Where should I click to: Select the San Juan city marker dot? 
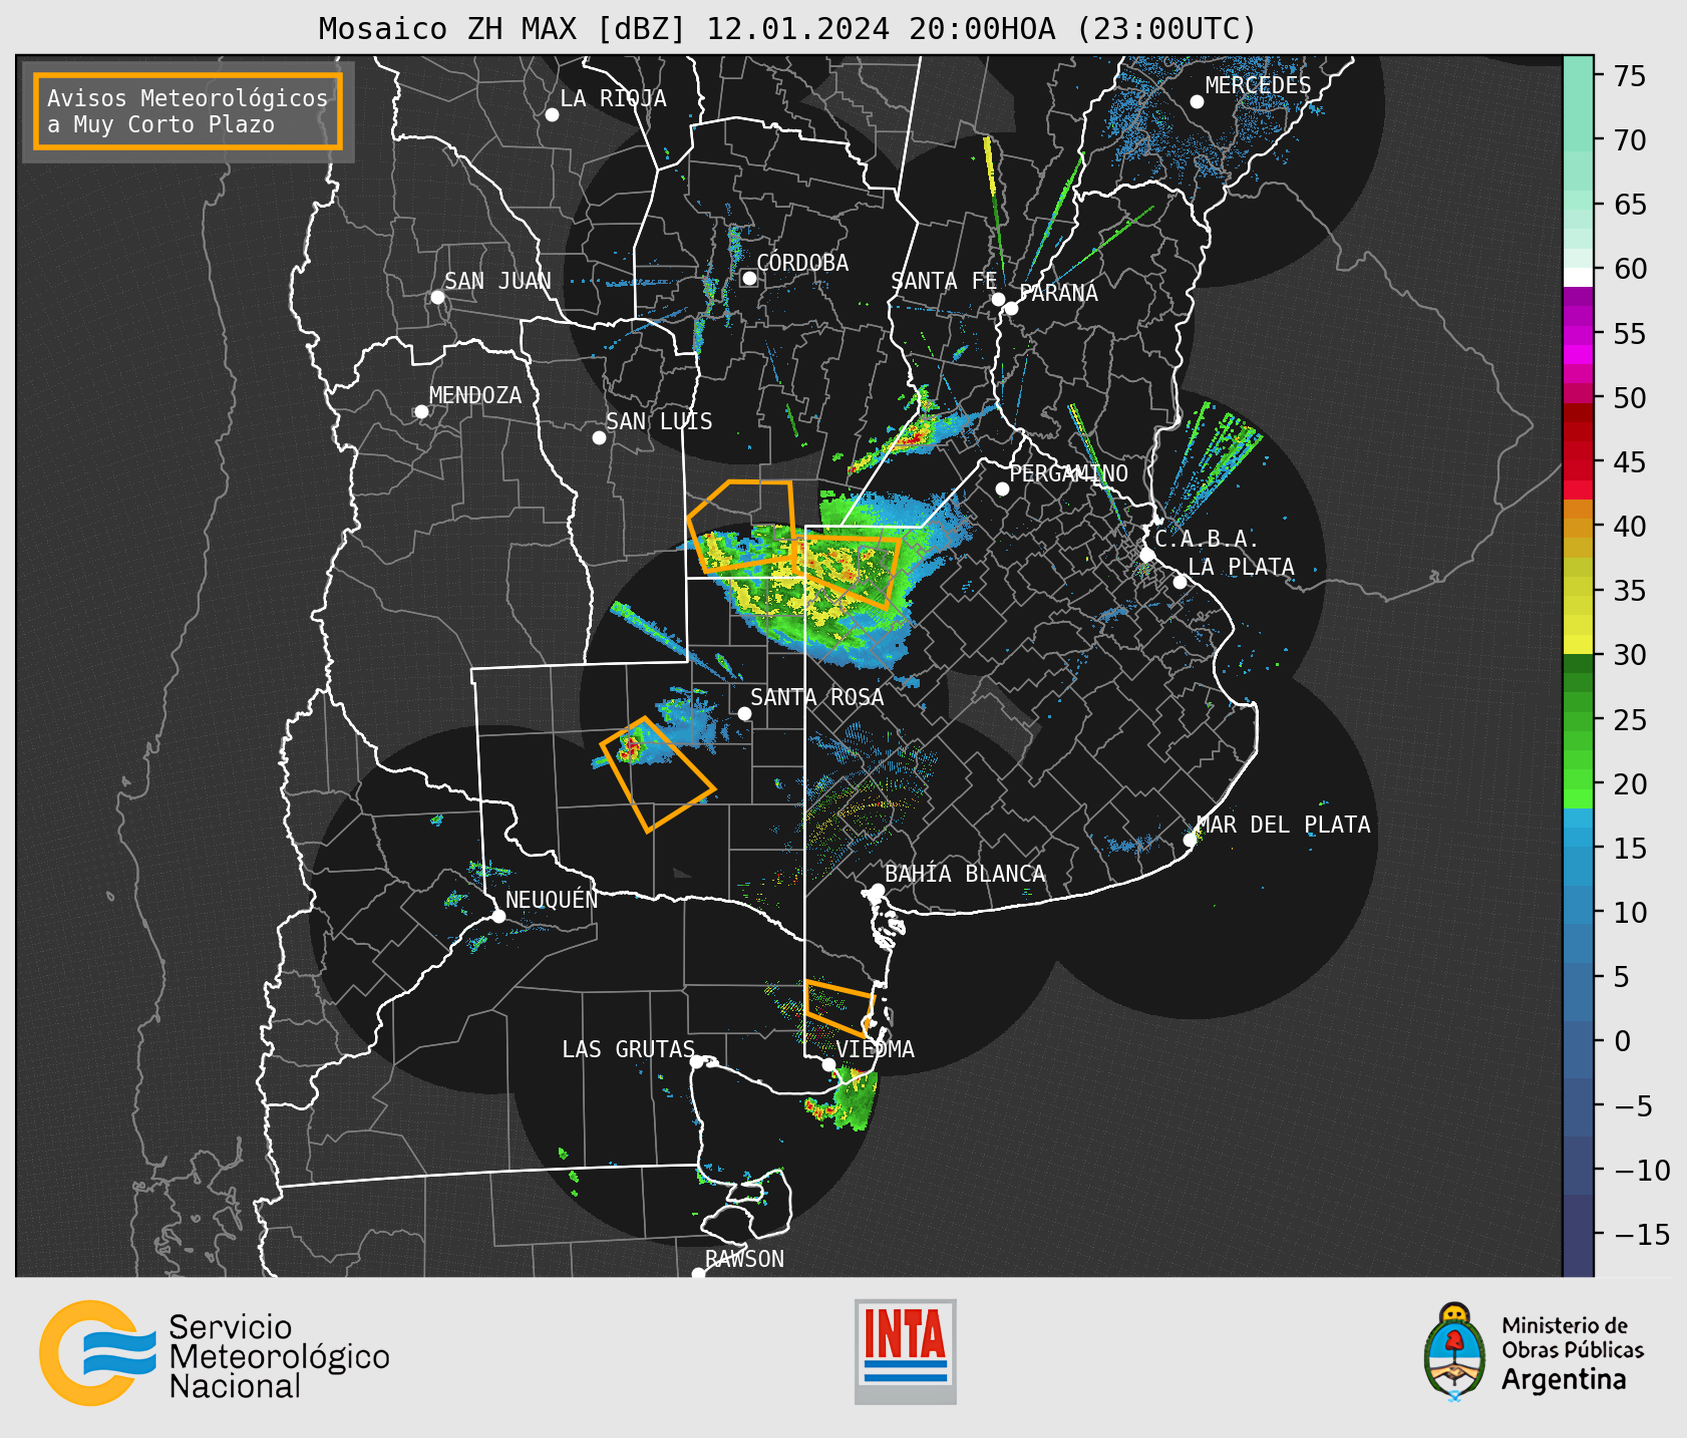tap(437, 297)
